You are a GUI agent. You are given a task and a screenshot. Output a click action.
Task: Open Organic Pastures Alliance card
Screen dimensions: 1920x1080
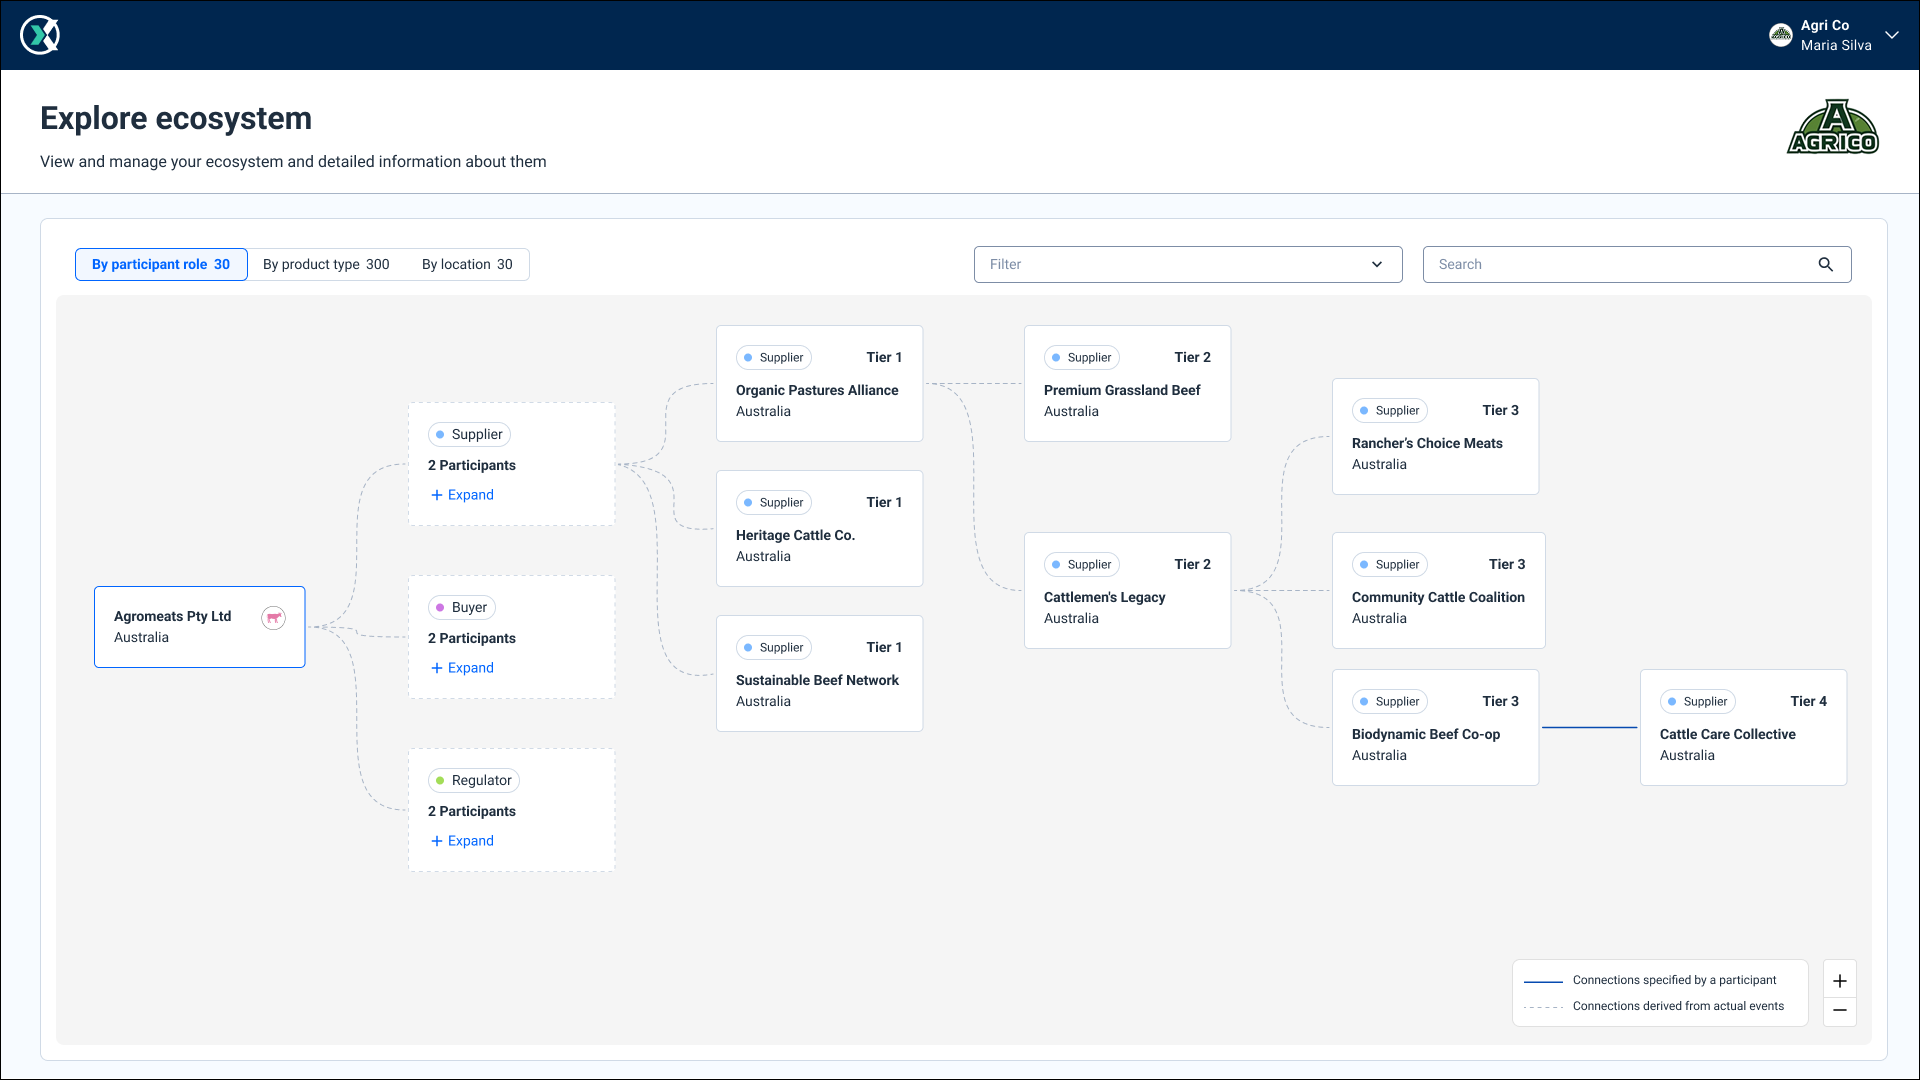tap(818, 390)
